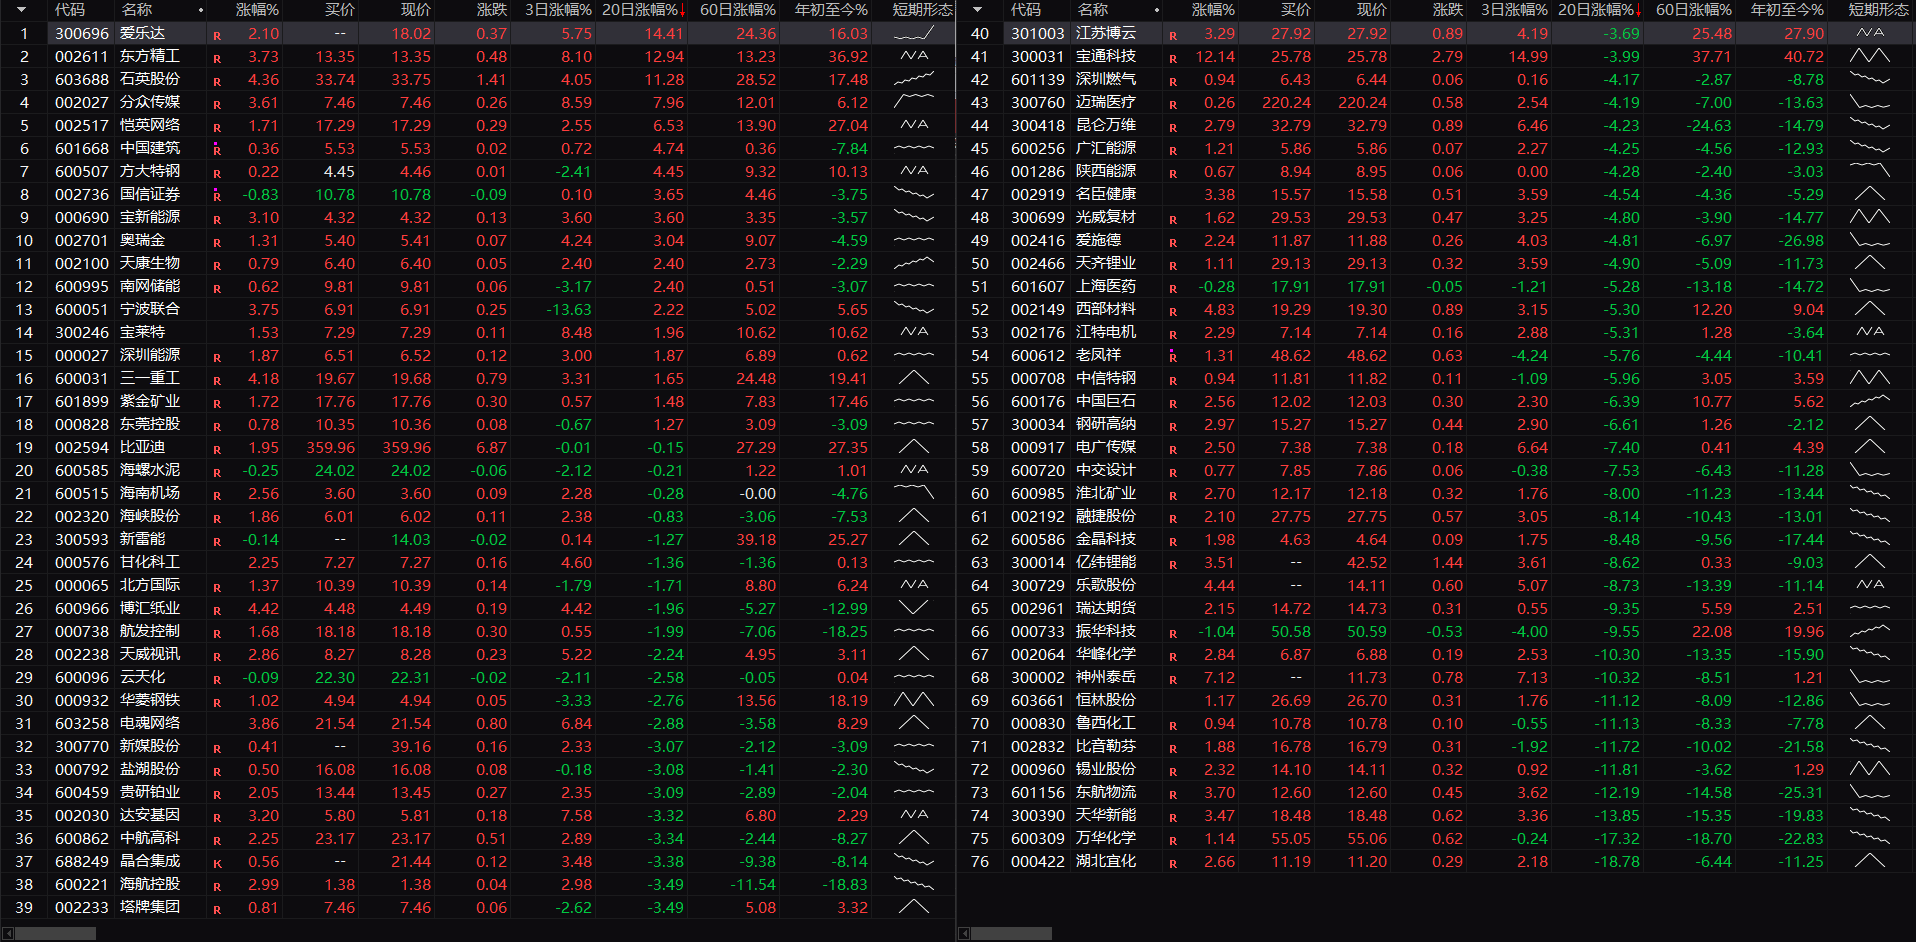Viewport: 1916px width, 942px height.
Task: Open the pattern icon for 塔牌集团
Action: click(913, 908)
